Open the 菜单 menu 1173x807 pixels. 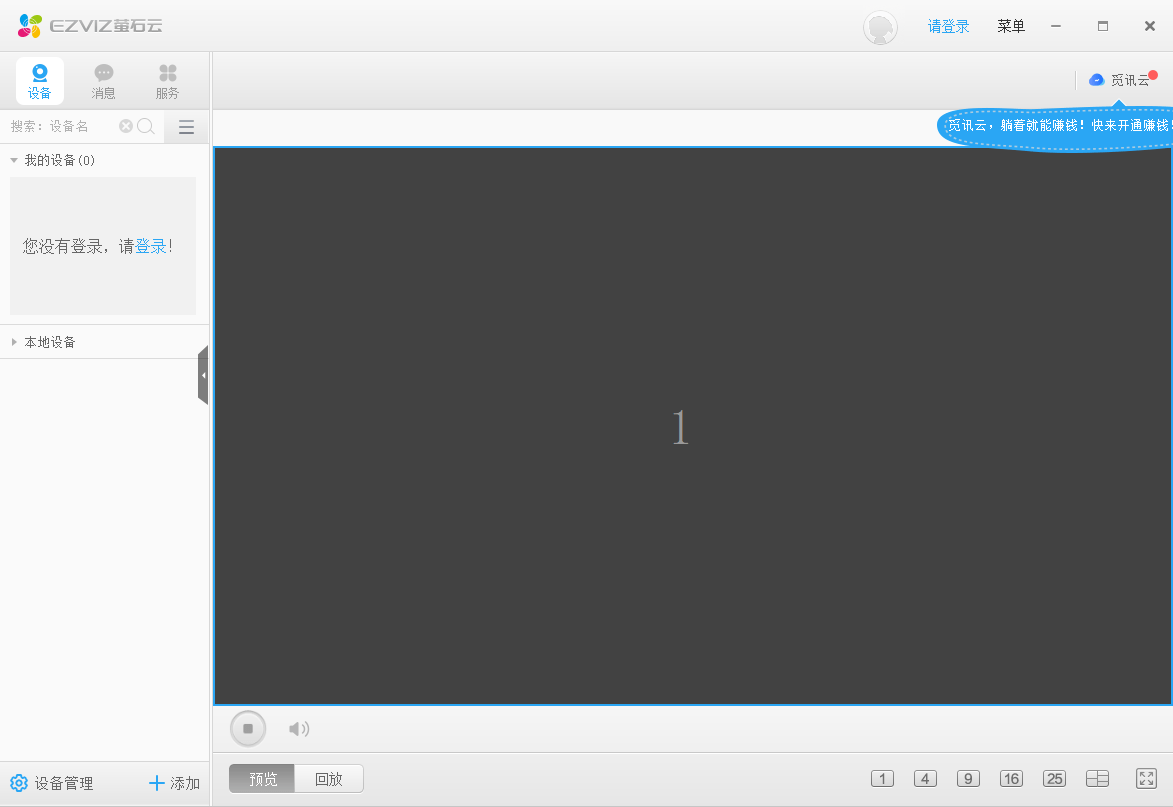1011,26
